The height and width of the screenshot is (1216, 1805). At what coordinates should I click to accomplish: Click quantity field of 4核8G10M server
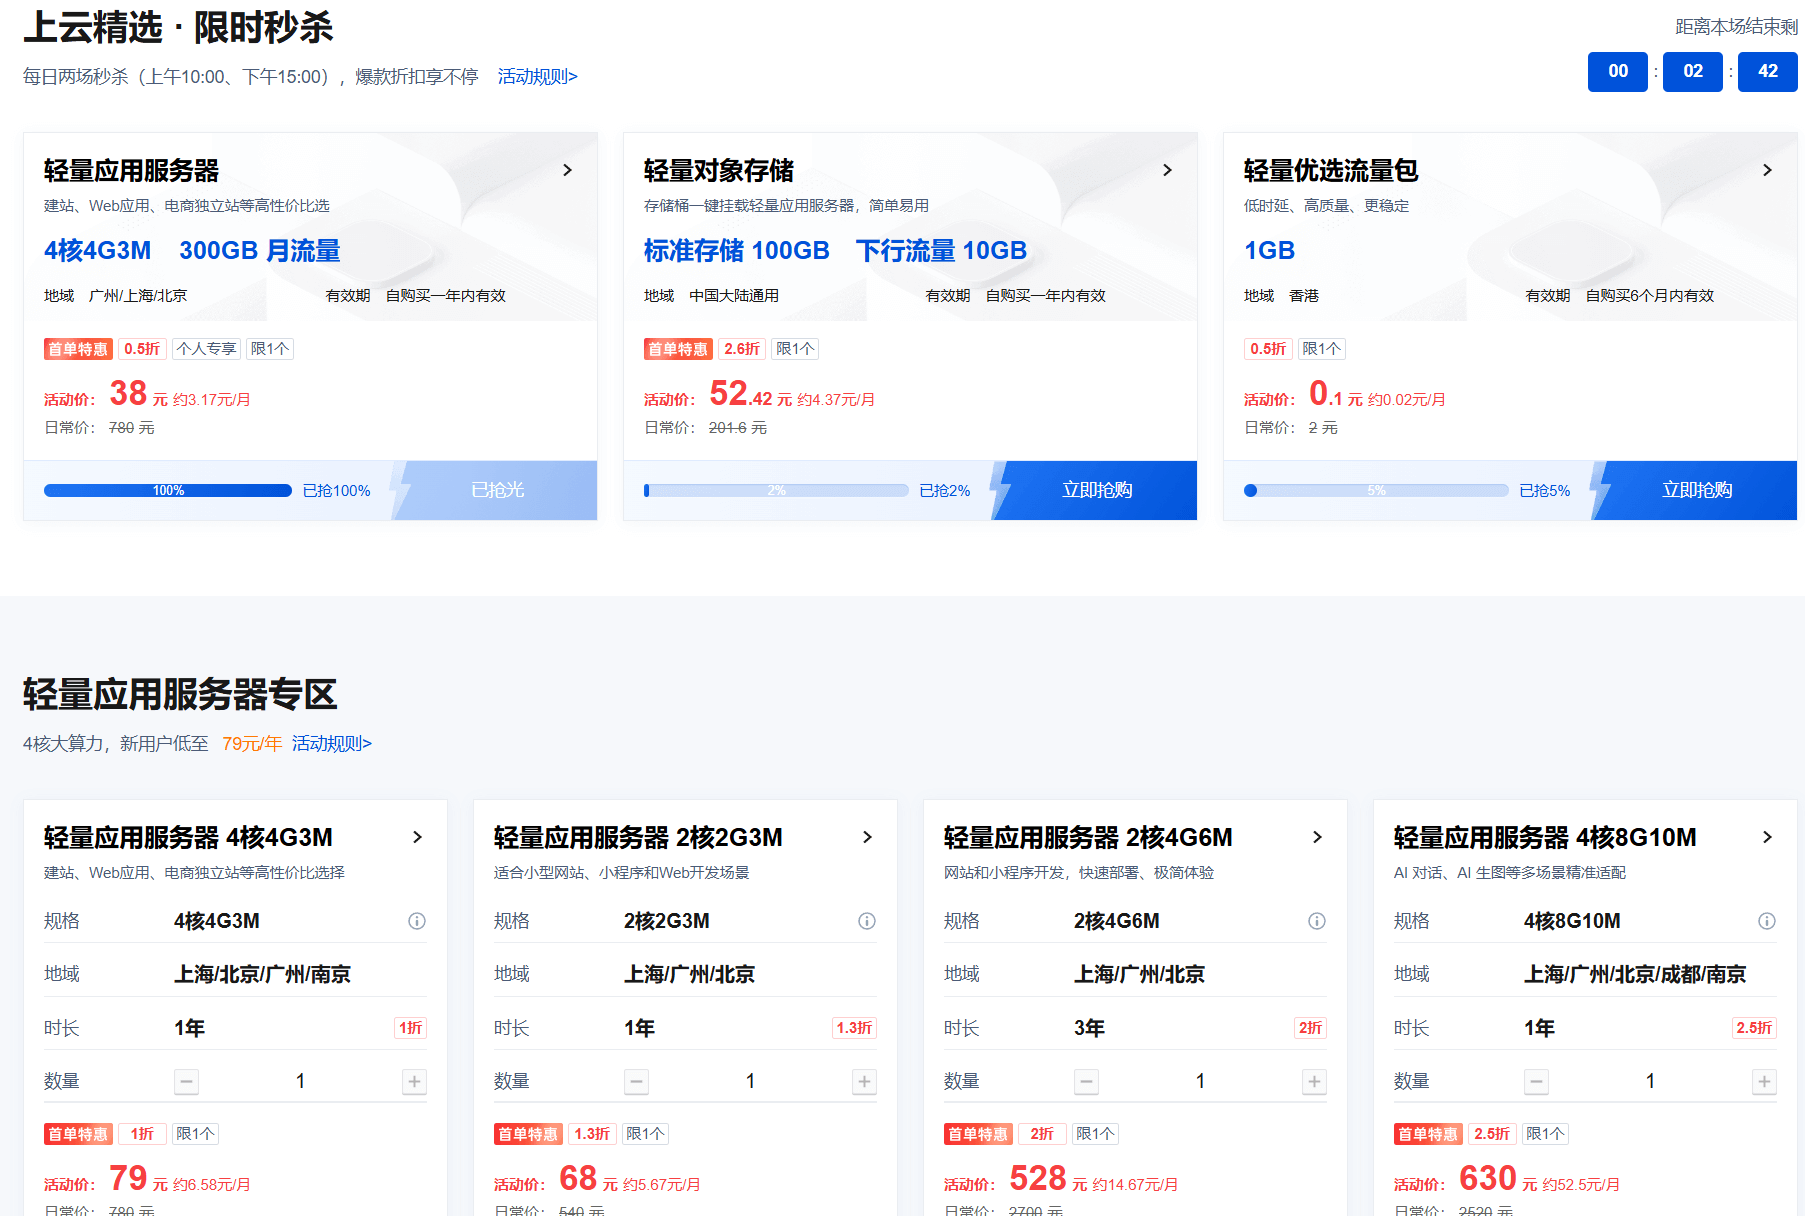1650,1081
